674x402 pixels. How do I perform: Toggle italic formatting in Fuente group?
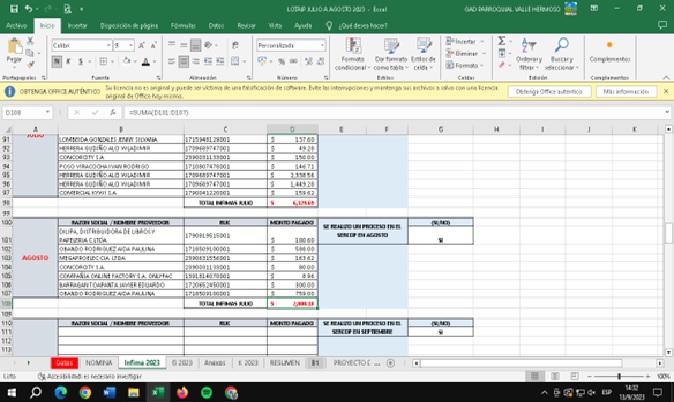tap(64, 61)
